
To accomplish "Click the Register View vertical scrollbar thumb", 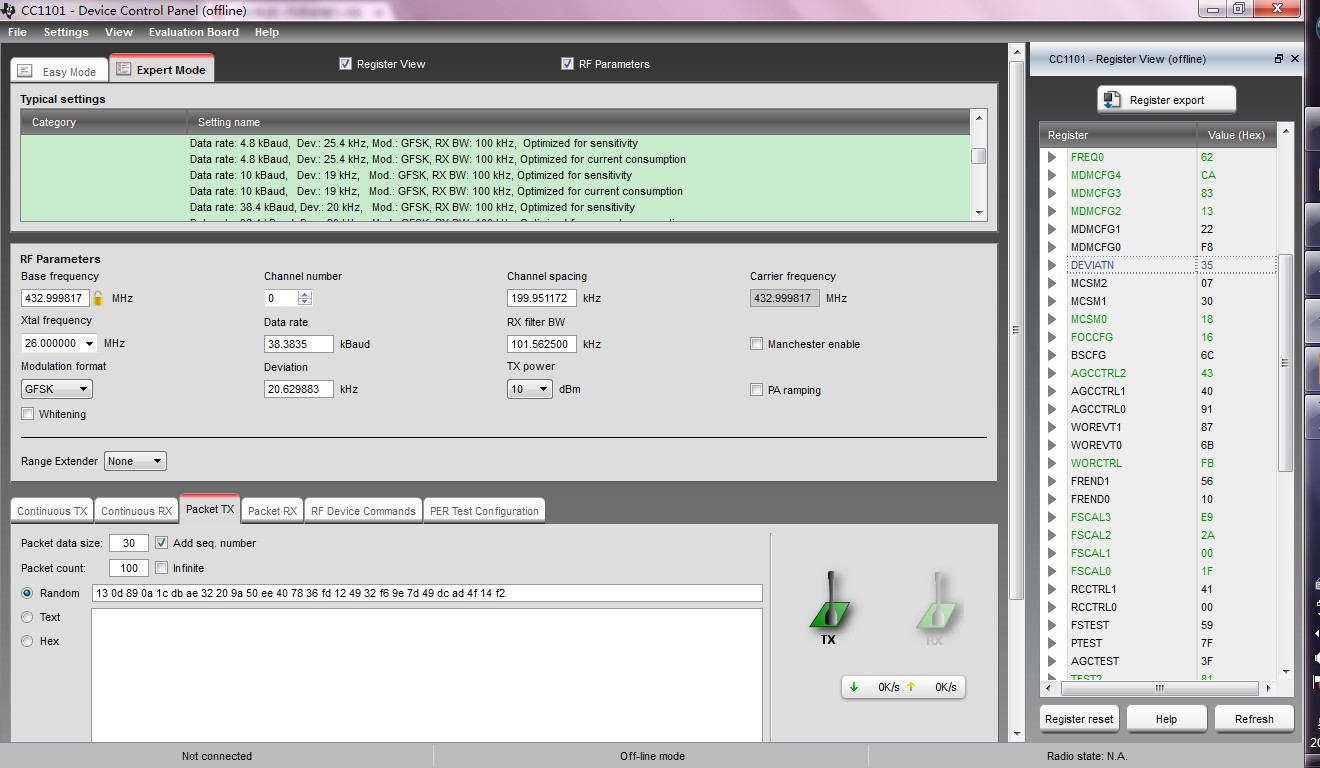I will point(1286,362).
